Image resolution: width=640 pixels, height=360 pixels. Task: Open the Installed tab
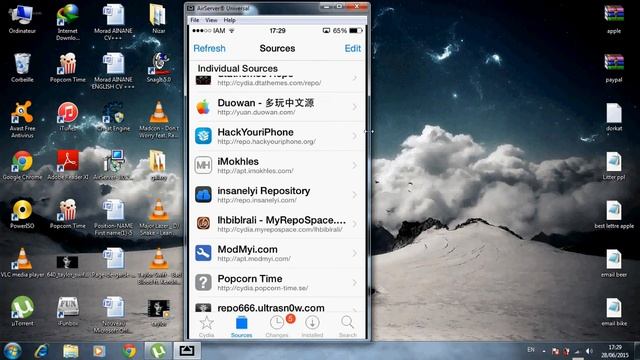312,326
